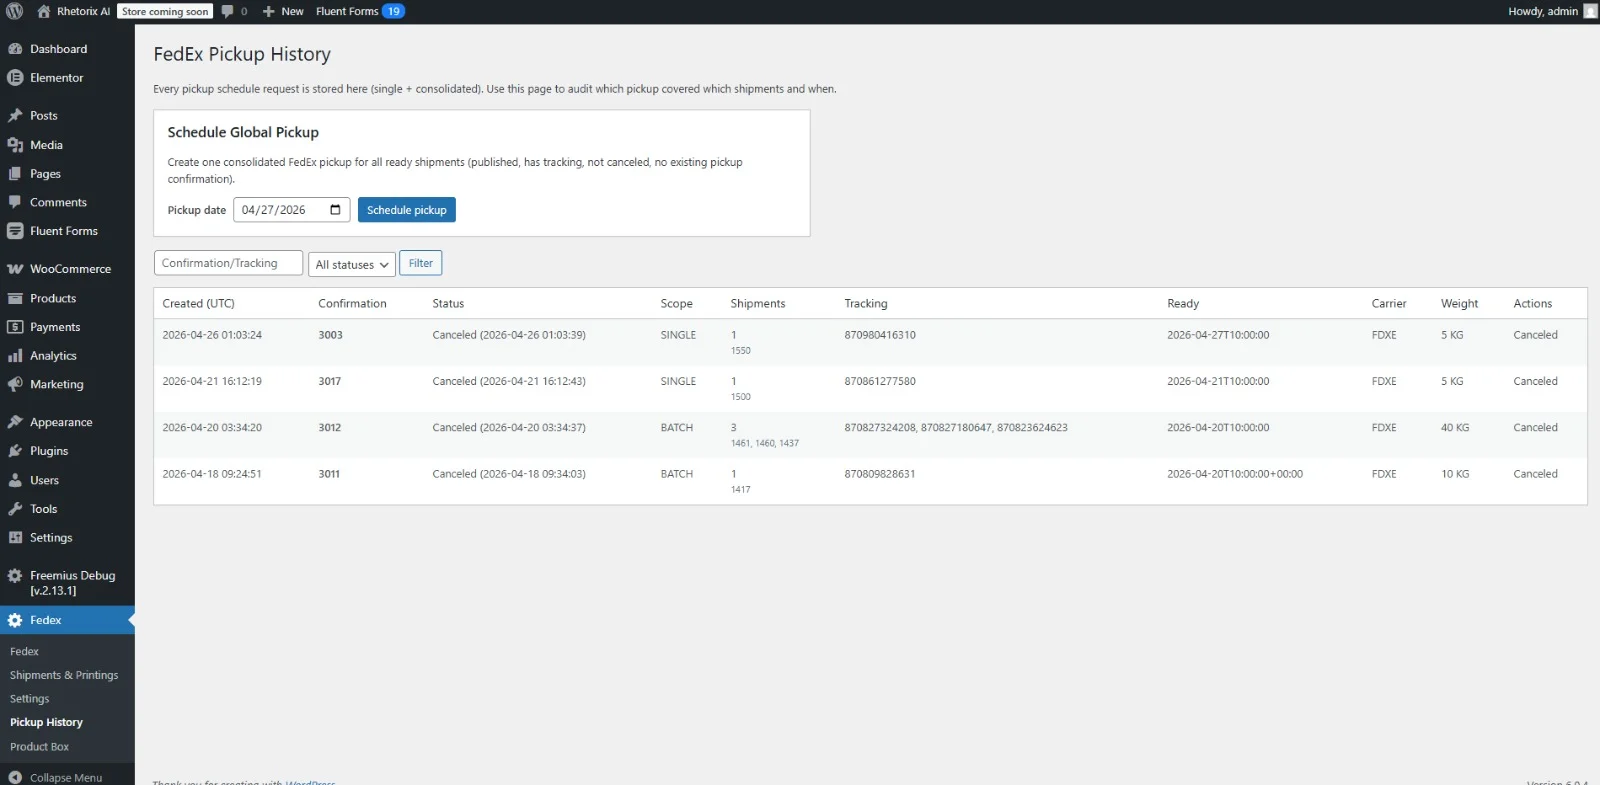1600x785 pixels.
Task: Click the plus icon beside New
Action: (268, 11)
